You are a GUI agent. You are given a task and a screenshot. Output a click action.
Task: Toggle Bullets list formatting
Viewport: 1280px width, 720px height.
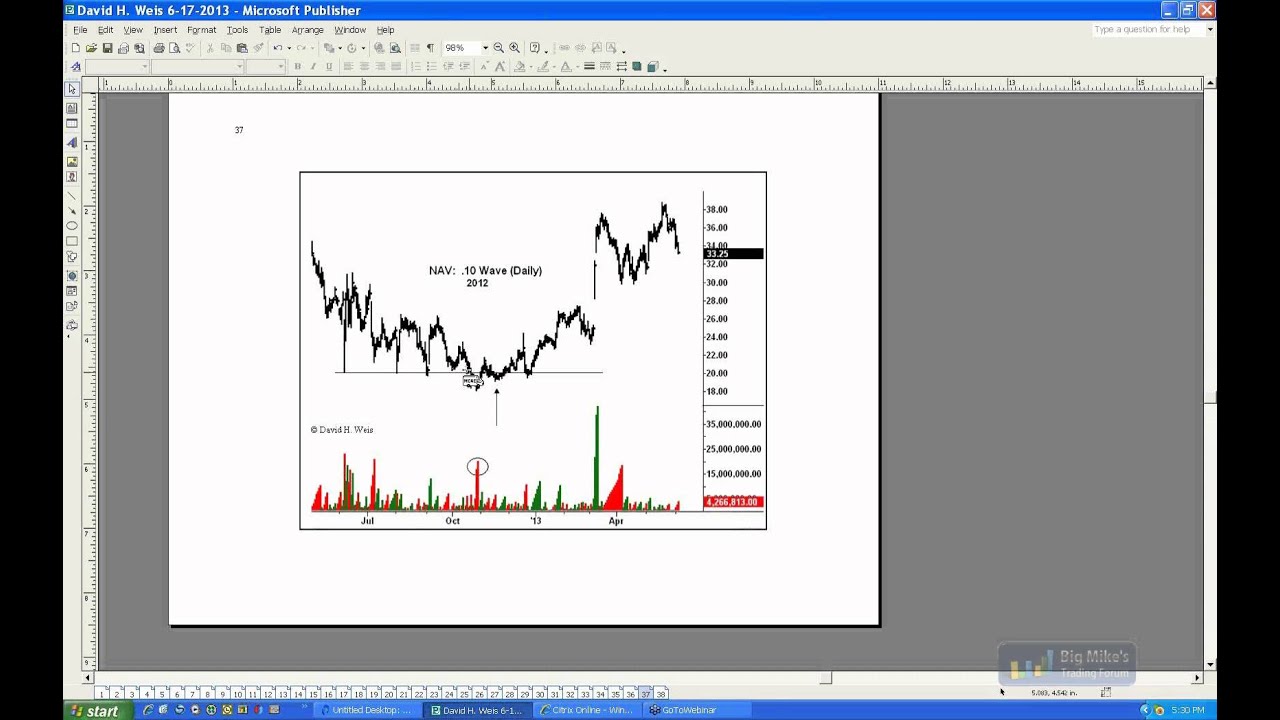(x=431, y=67)
